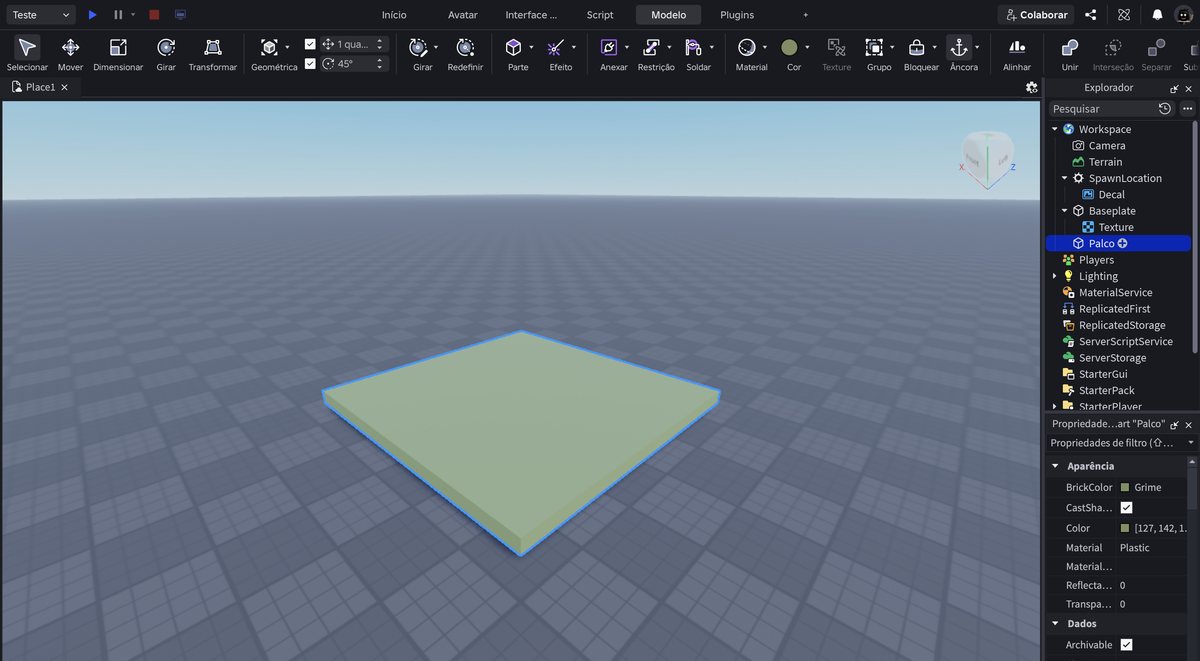This screenshot has height=661, width=1200.
Task: Toggle the move snap checkbox
Action: (x=310, y=44)
